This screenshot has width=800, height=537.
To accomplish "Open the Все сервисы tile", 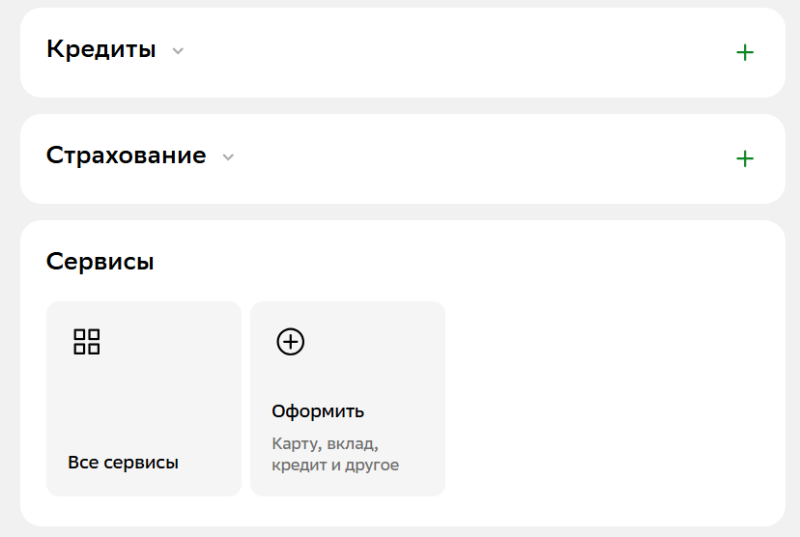I will tap(144, 398).
